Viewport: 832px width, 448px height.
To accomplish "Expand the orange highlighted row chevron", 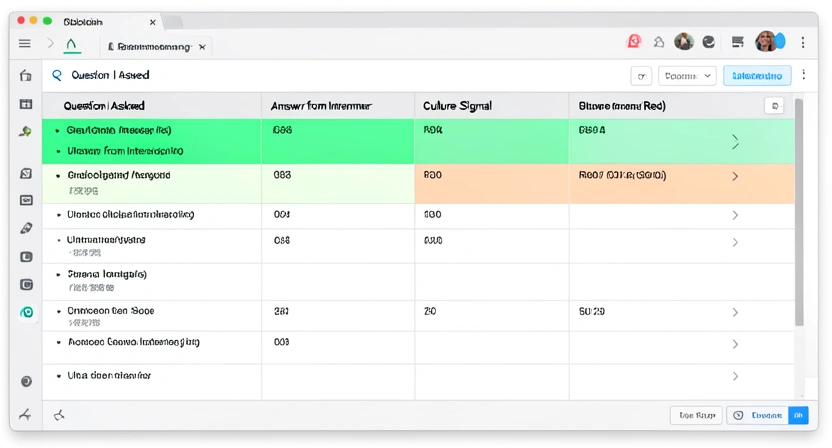I will click(735, 176).
